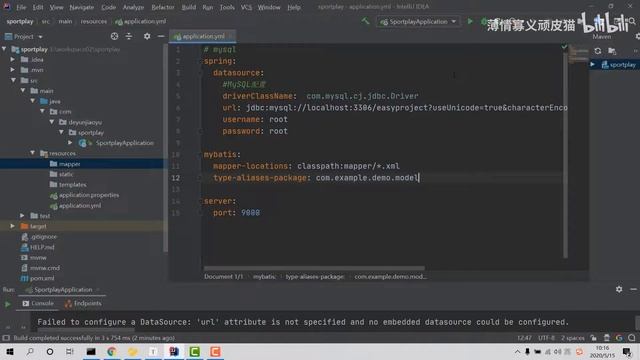
Task: Click the 2 spaces indent indicator
Action: 573,338
